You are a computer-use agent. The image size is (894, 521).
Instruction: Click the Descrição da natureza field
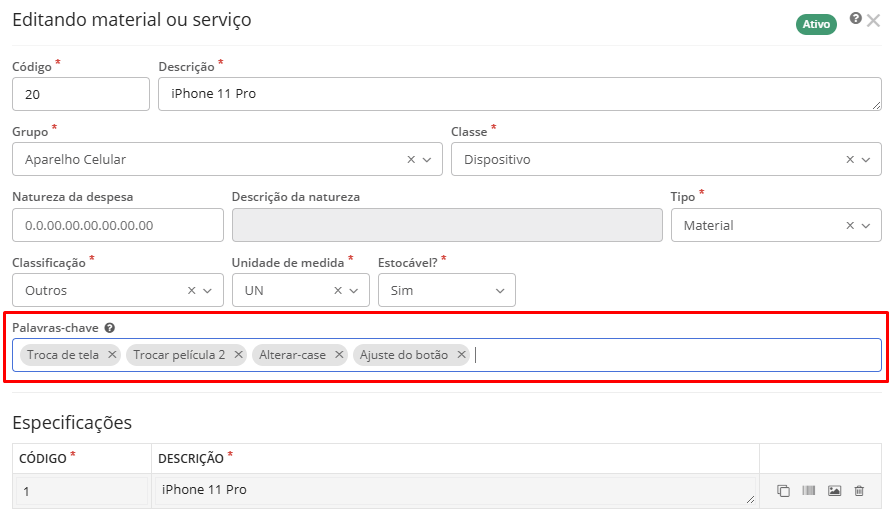pyautogui.click(x=447, y=225)
